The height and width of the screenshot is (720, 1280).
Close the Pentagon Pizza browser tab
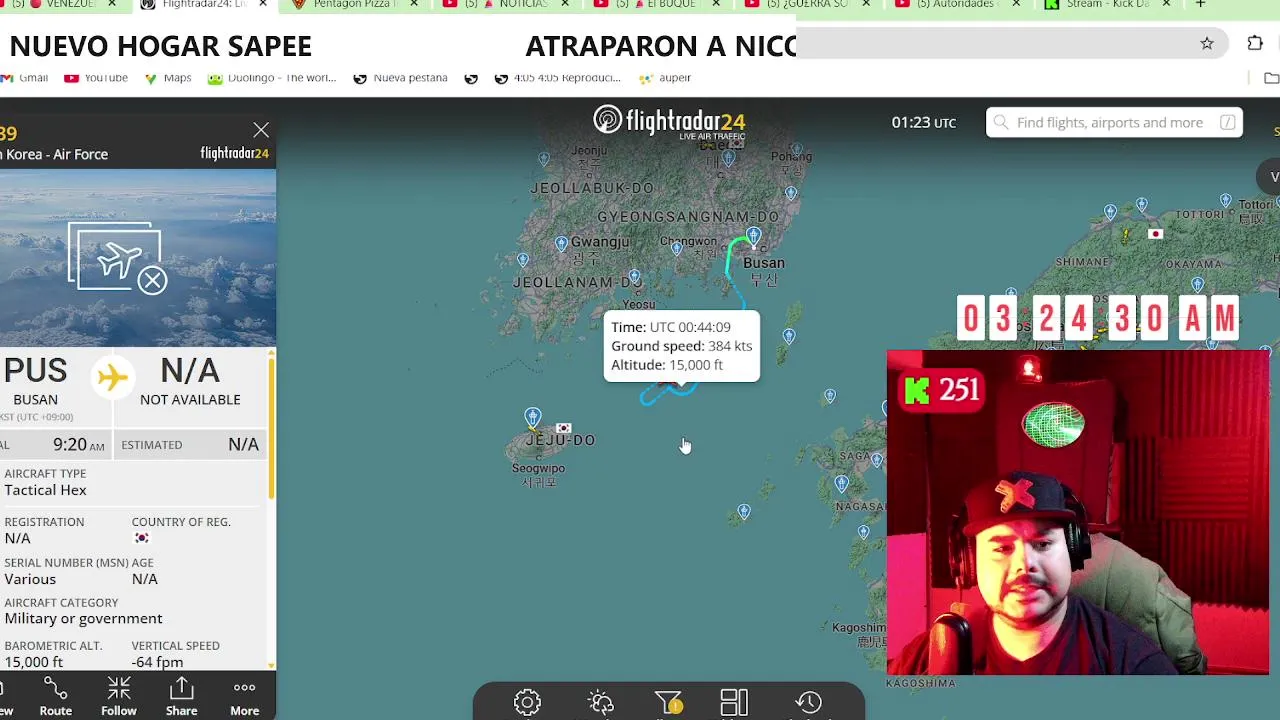click(414, 4)
